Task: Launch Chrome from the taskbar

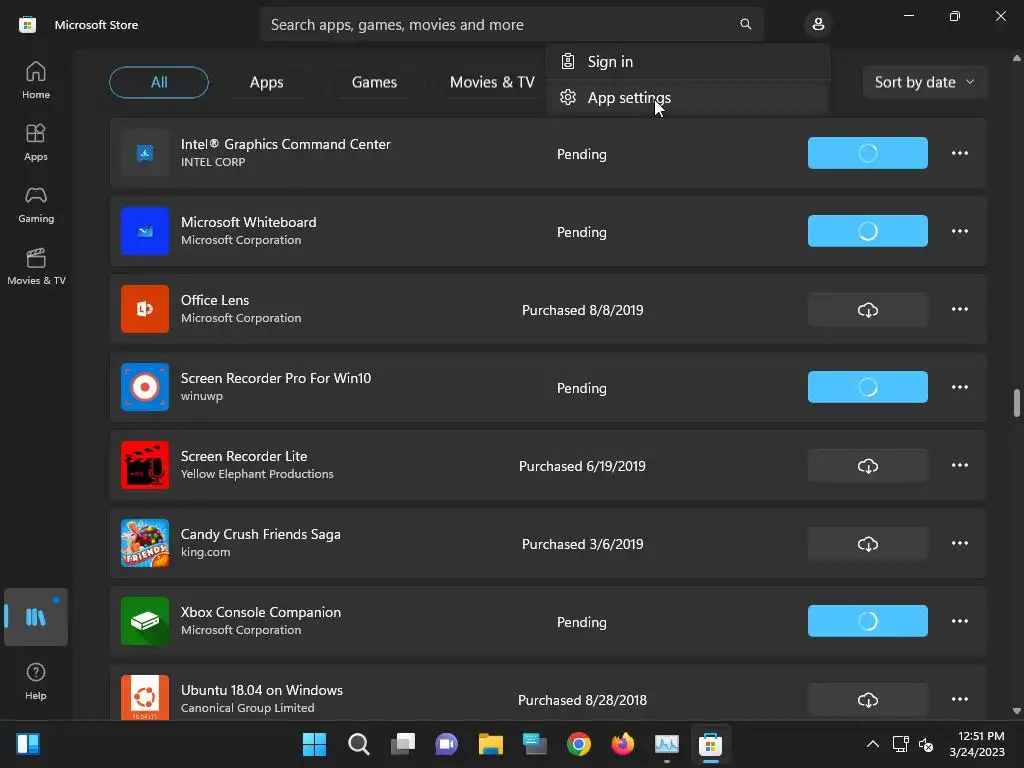Action: [578, 744]
